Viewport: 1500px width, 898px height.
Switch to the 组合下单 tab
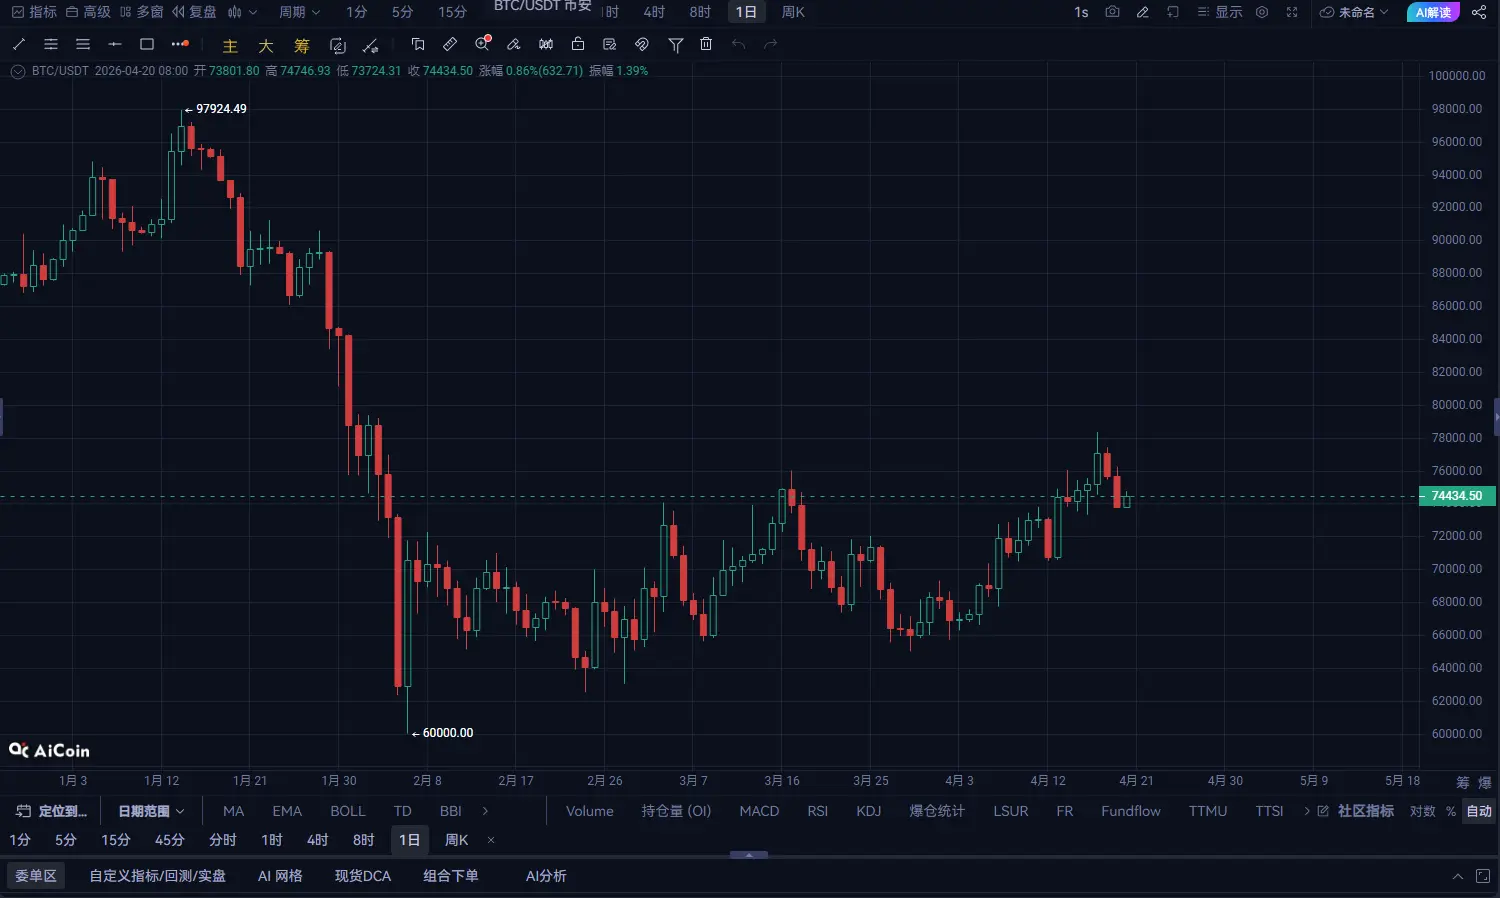click(451, 876)
